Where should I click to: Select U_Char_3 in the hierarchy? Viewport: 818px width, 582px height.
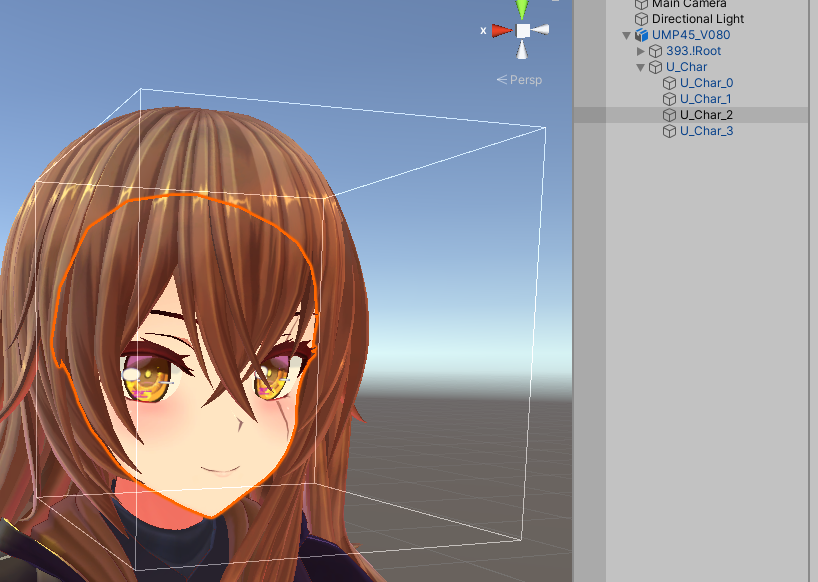point(706,131)
